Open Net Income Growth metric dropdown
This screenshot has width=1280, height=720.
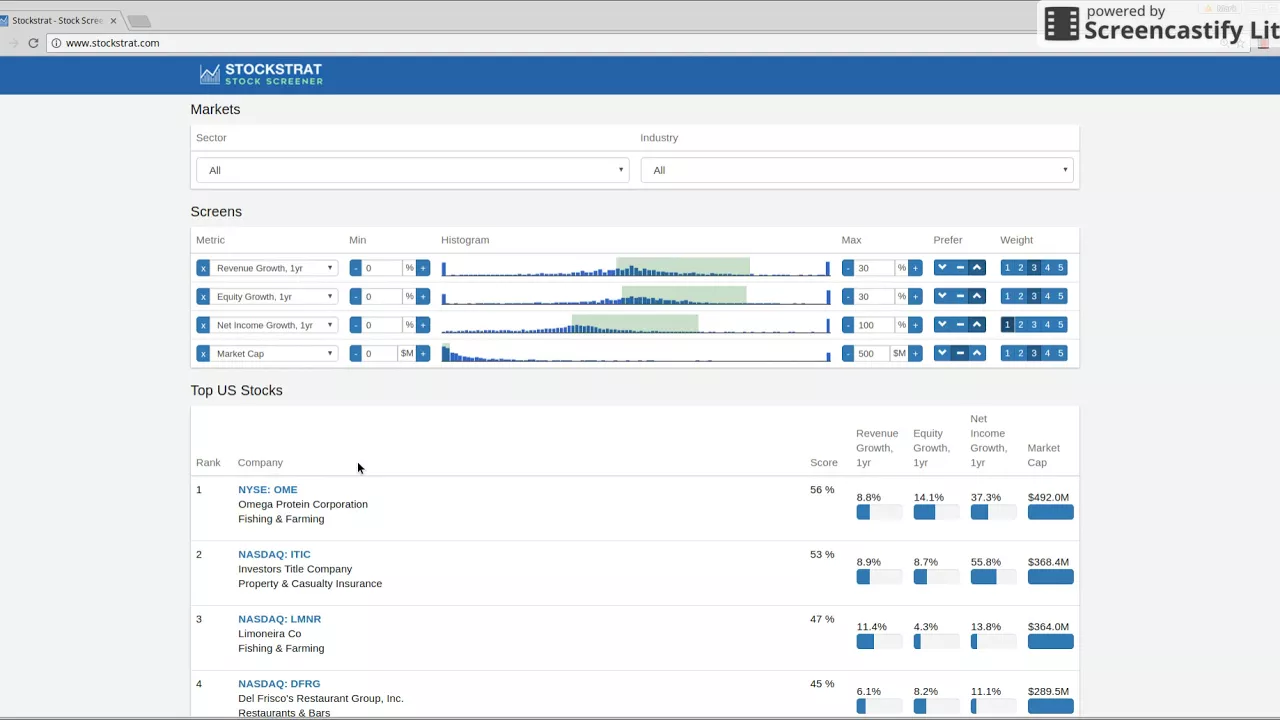pos(273,325)
